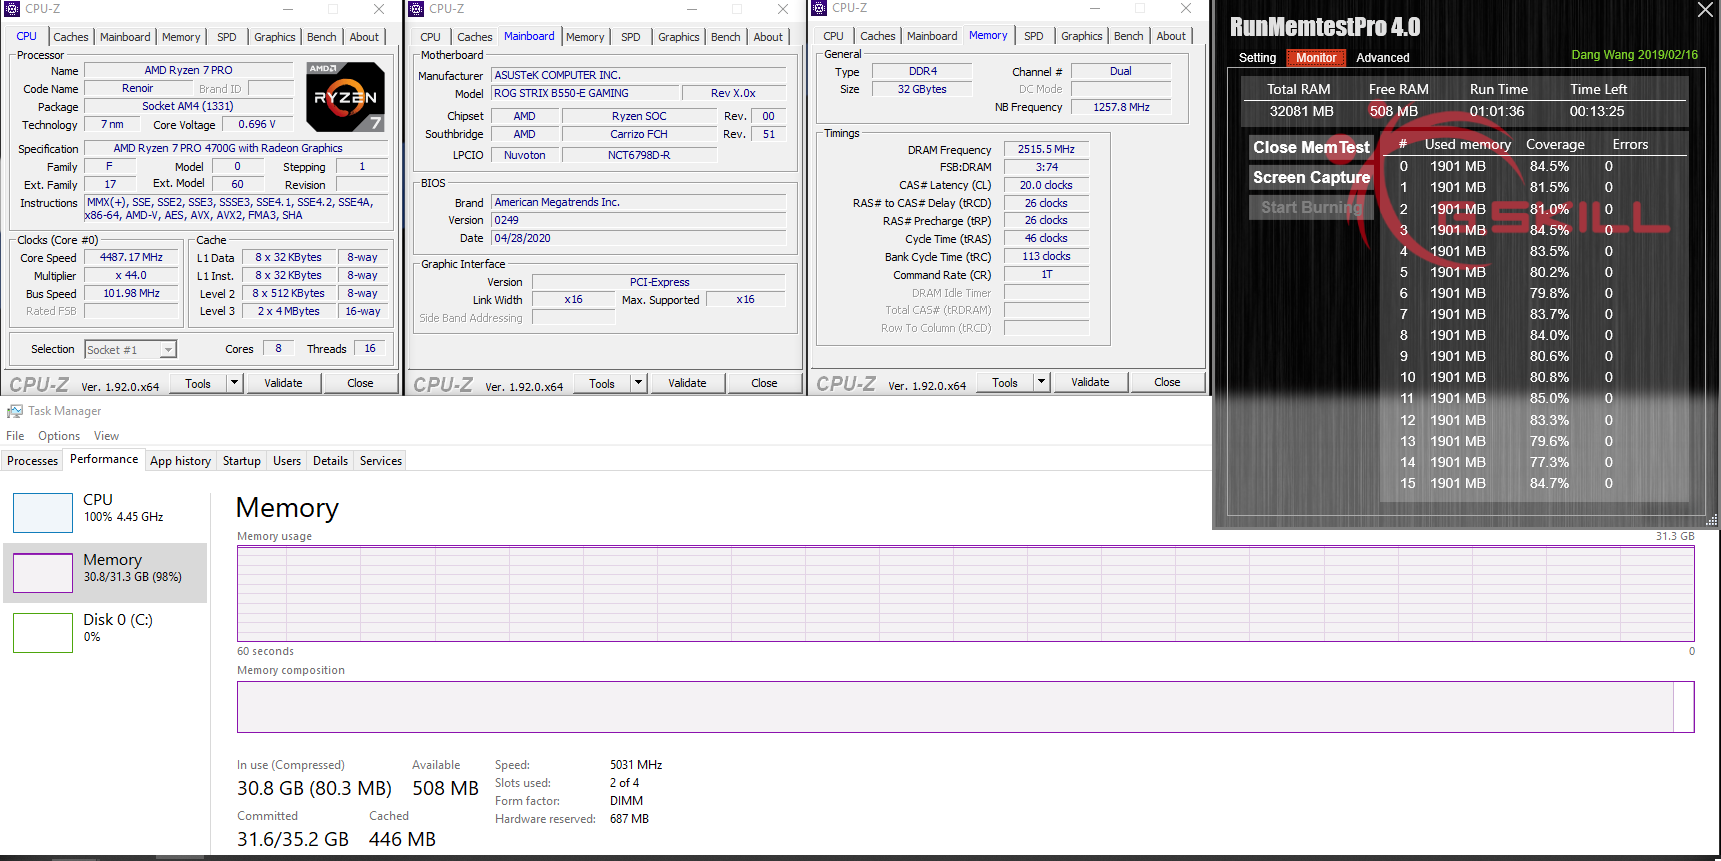Select the CPU usage graph thumbnail
The height and width of the screenshot is (861, 1721).
(43, 512)
